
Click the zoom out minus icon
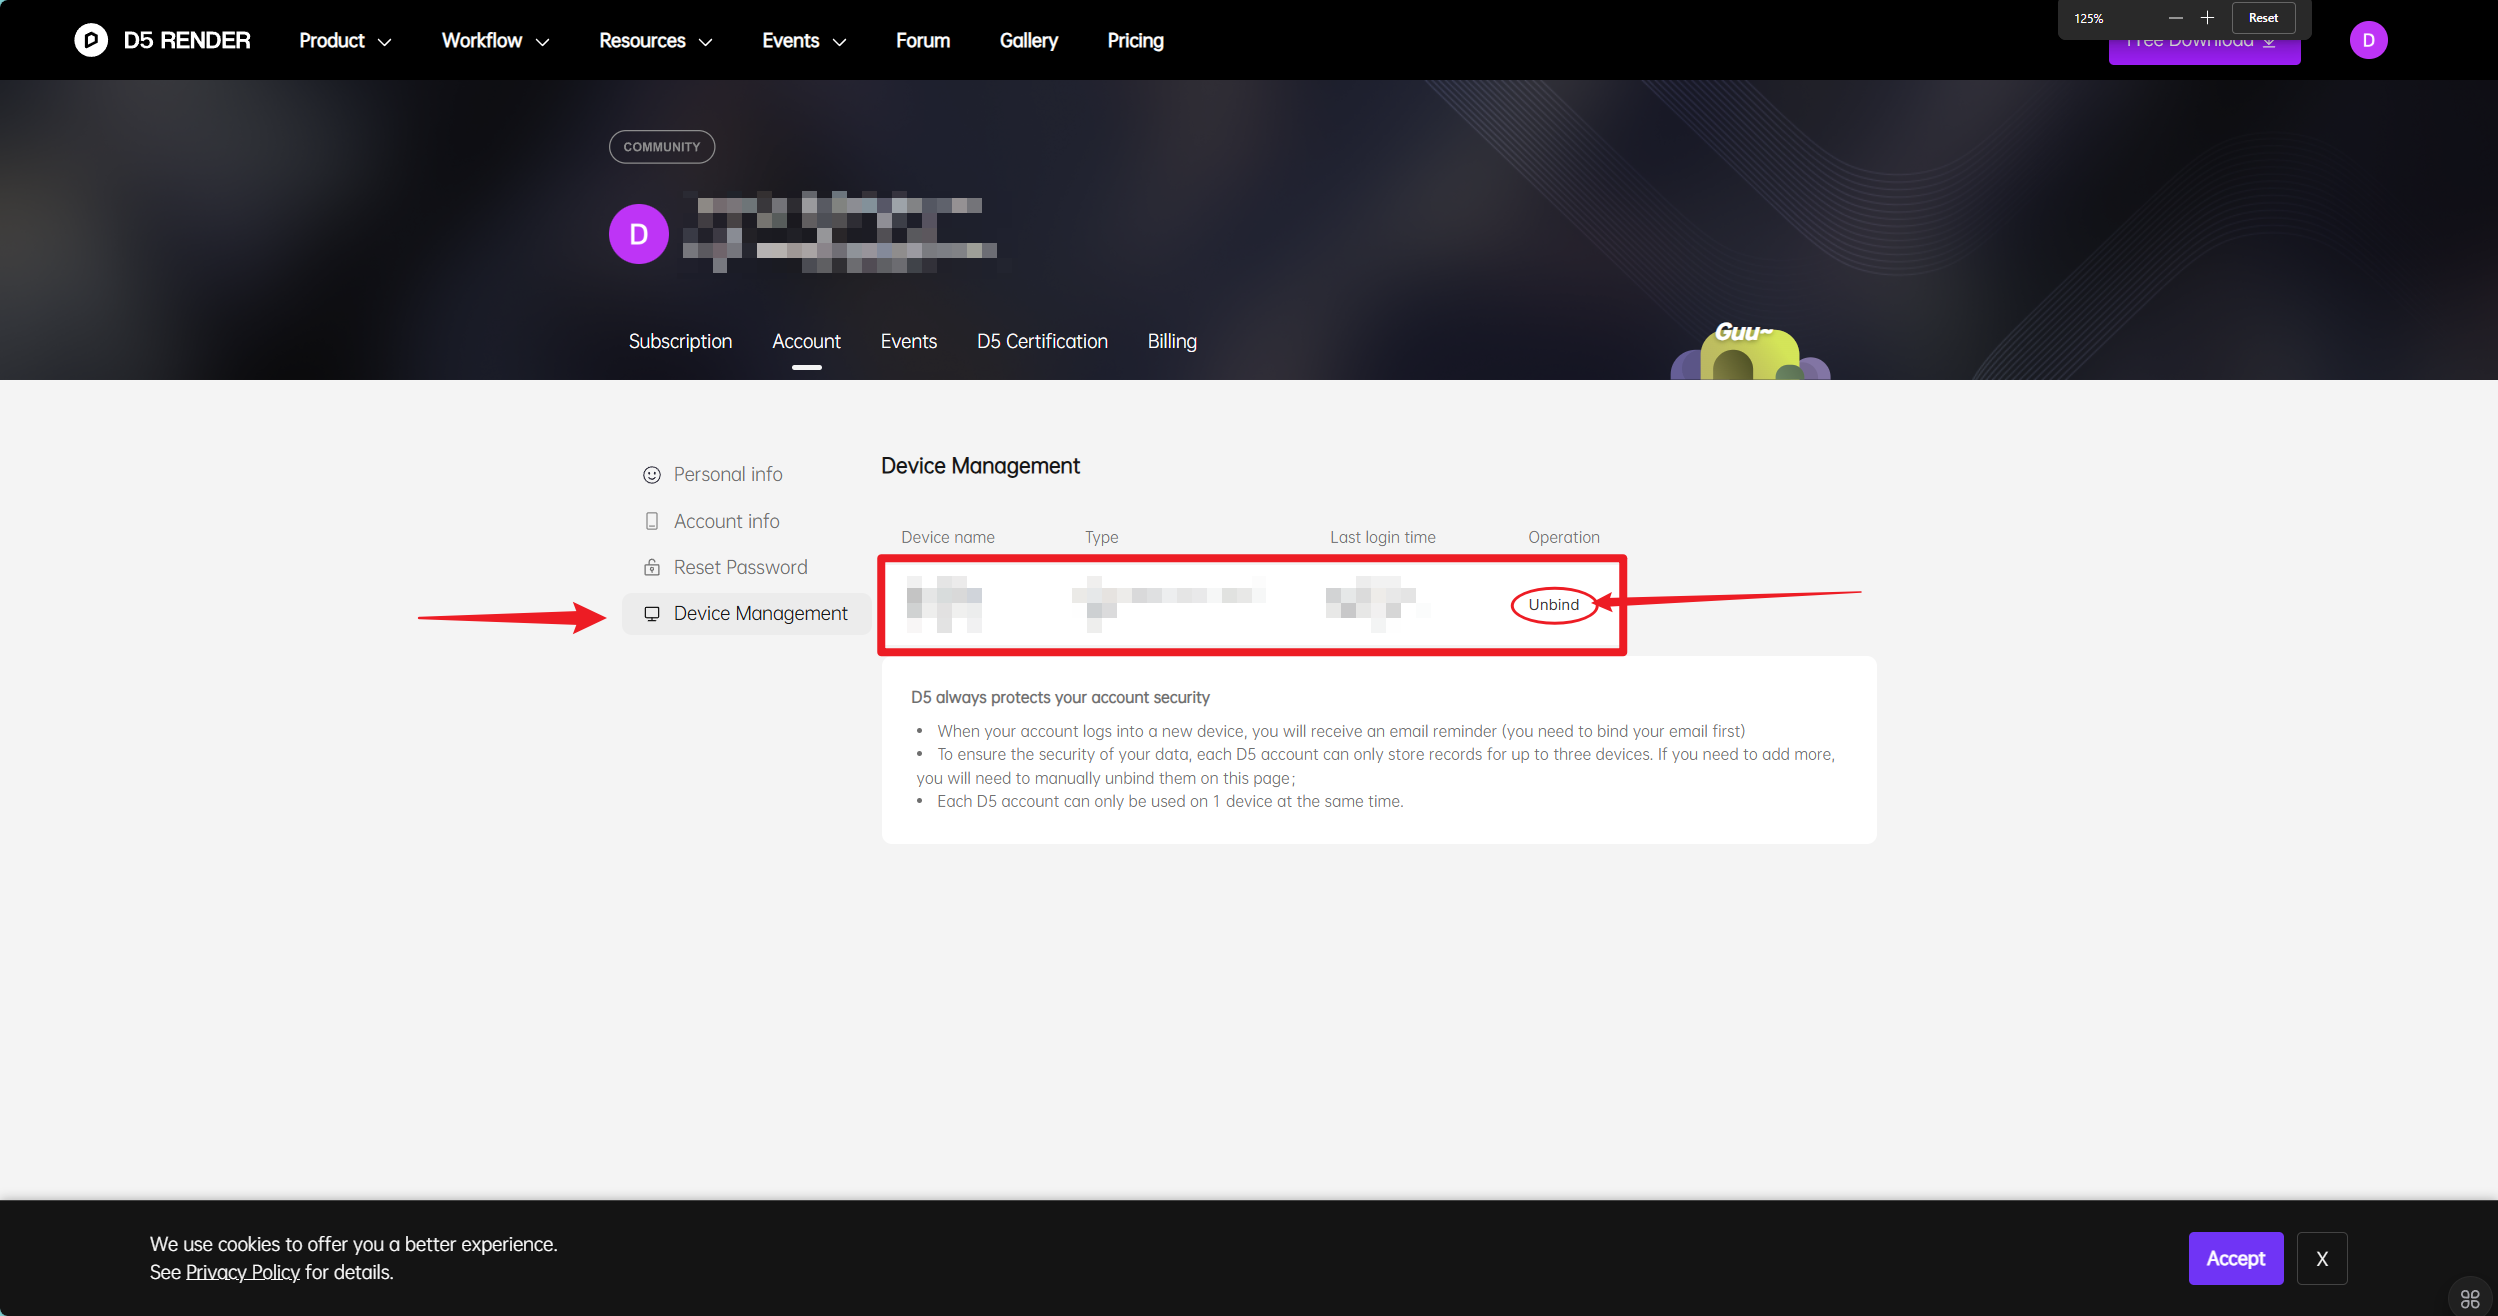(x=2175, y=18)
